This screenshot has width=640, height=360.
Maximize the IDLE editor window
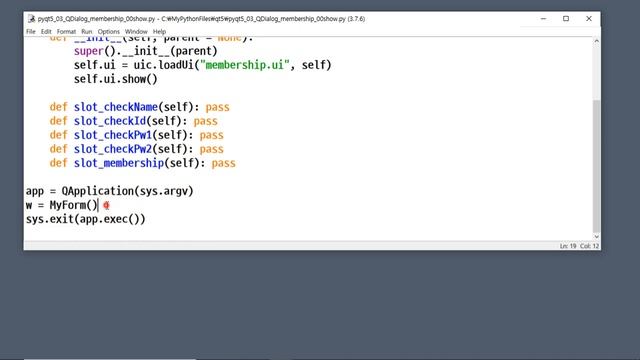pyautogui.click(x=566, y=19)
